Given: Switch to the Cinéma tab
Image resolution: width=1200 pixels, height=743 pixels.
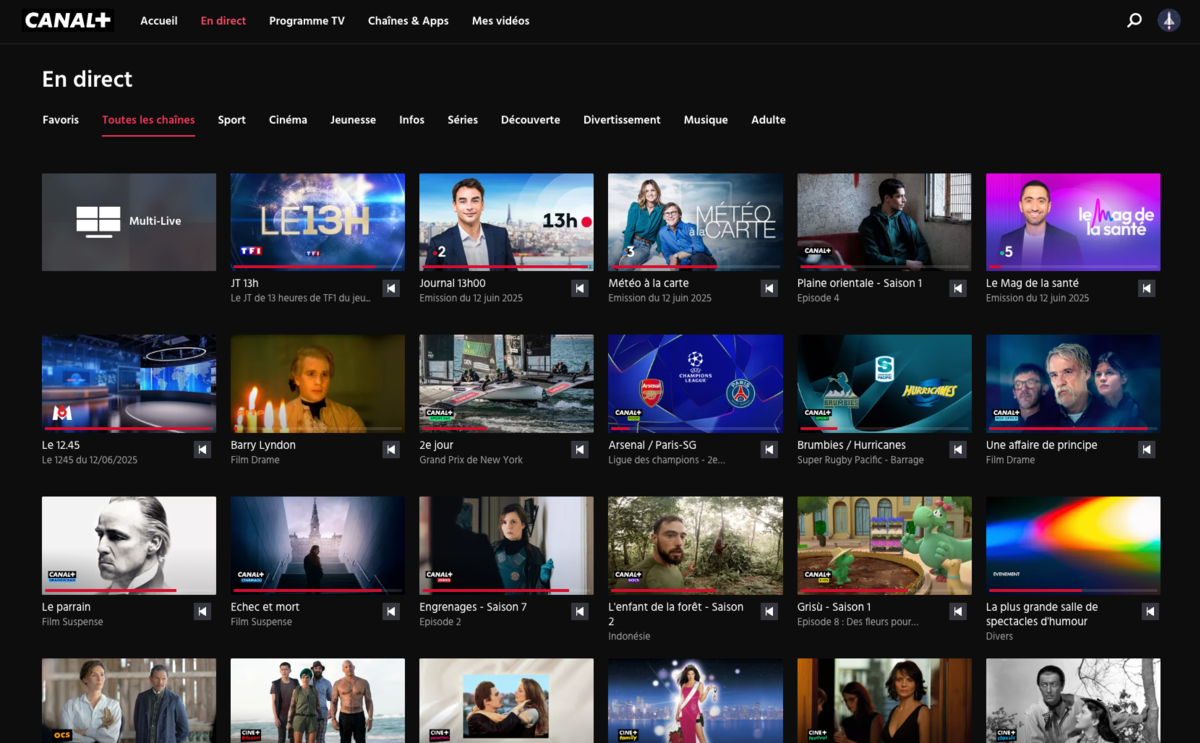Looking at the screenshot, I should click(288, 120).
